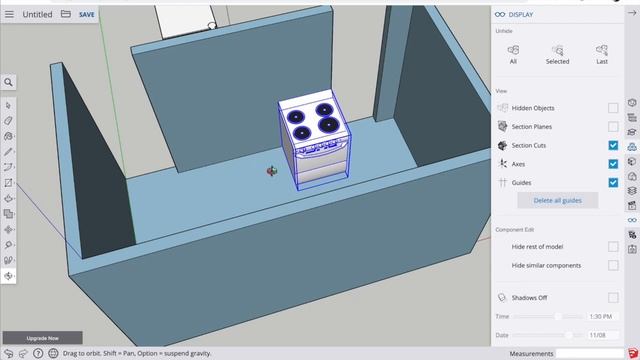The height and width of the screenshot is (360, 640).
Task: Open the Entity Info panel
Action: point(632,103)
